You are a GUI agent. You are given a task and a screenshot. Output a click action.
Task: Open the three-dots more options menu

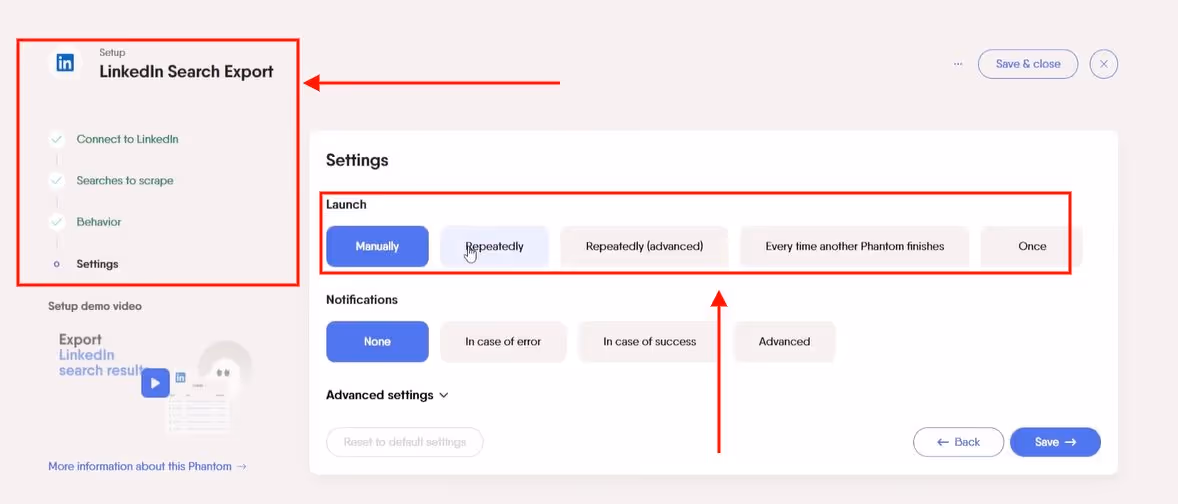[x=958, y=64]
